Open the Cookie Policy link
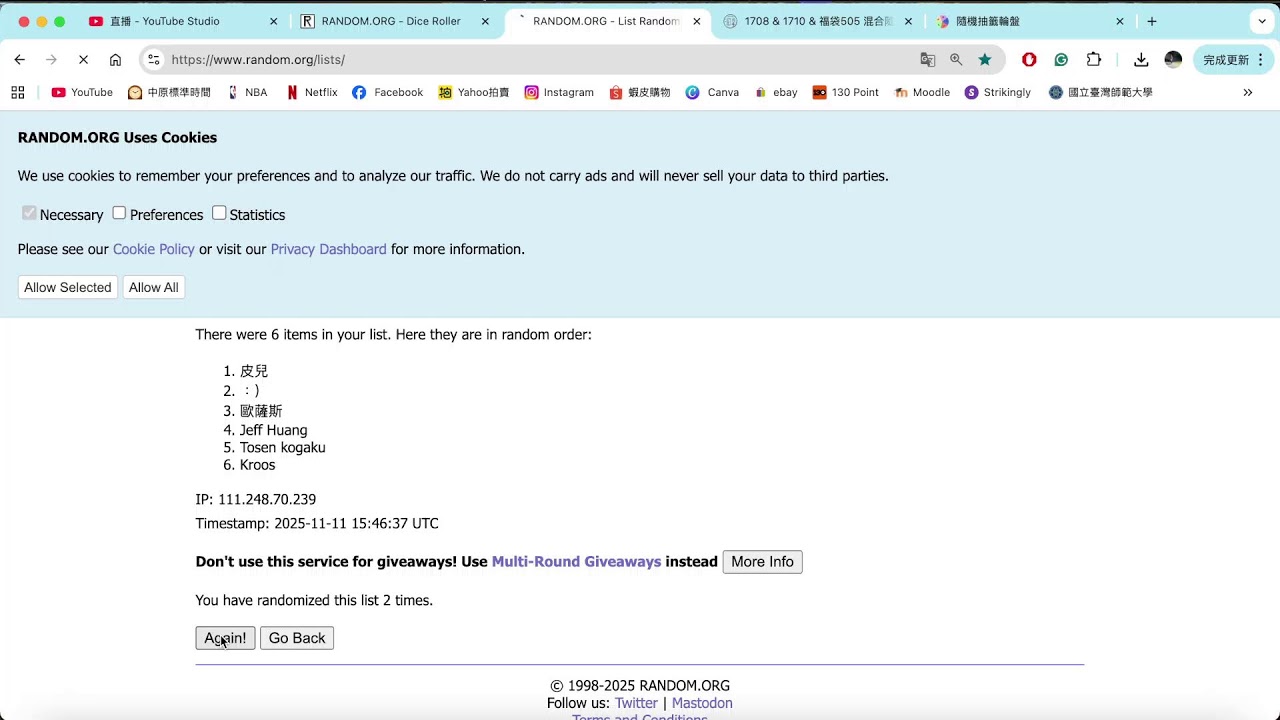1280x720 pixels. click(x=153, y=249)
